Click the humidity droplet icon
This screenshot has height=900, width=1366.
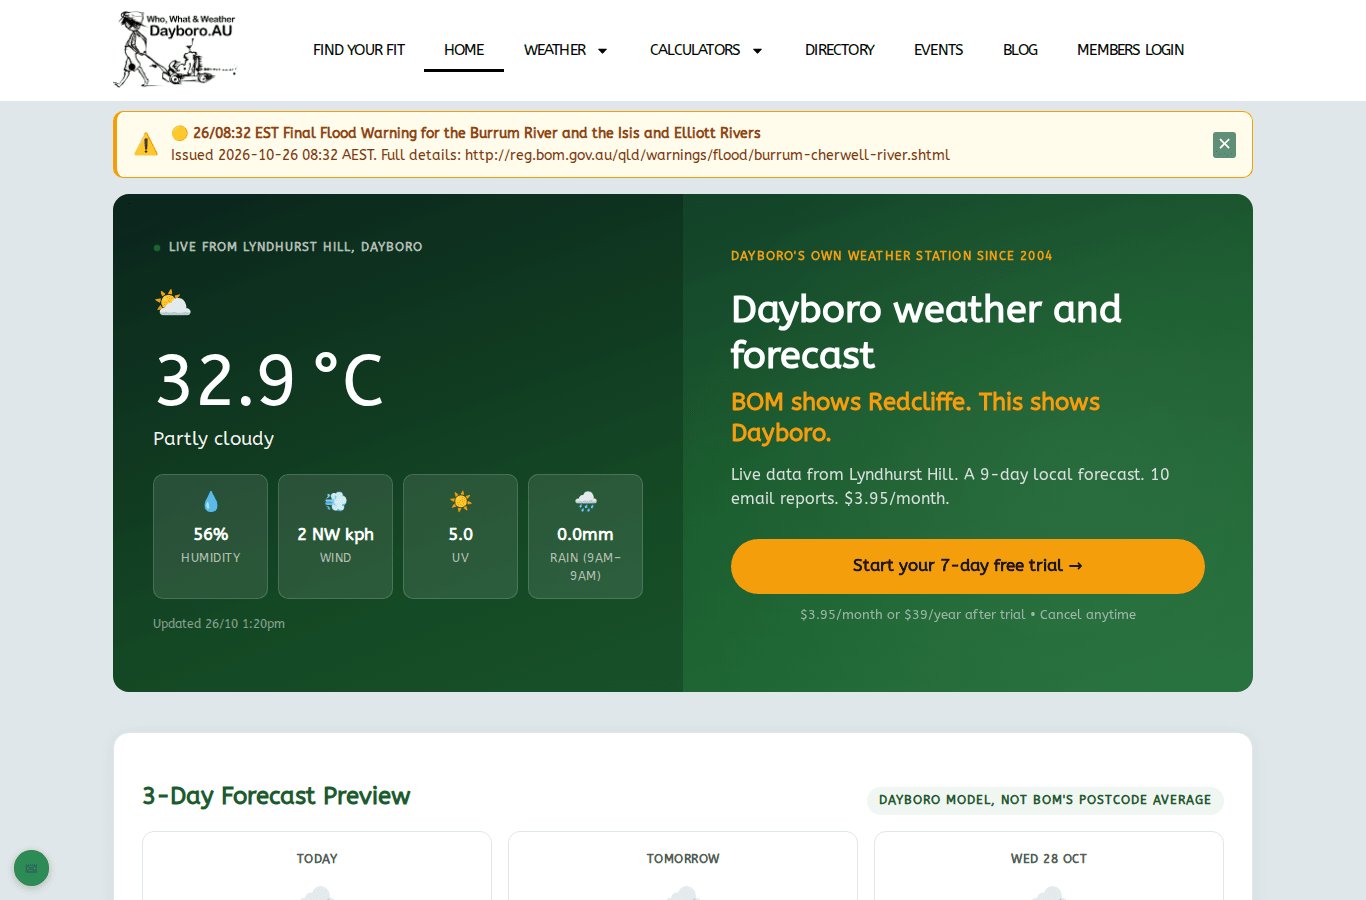point(211,502)
